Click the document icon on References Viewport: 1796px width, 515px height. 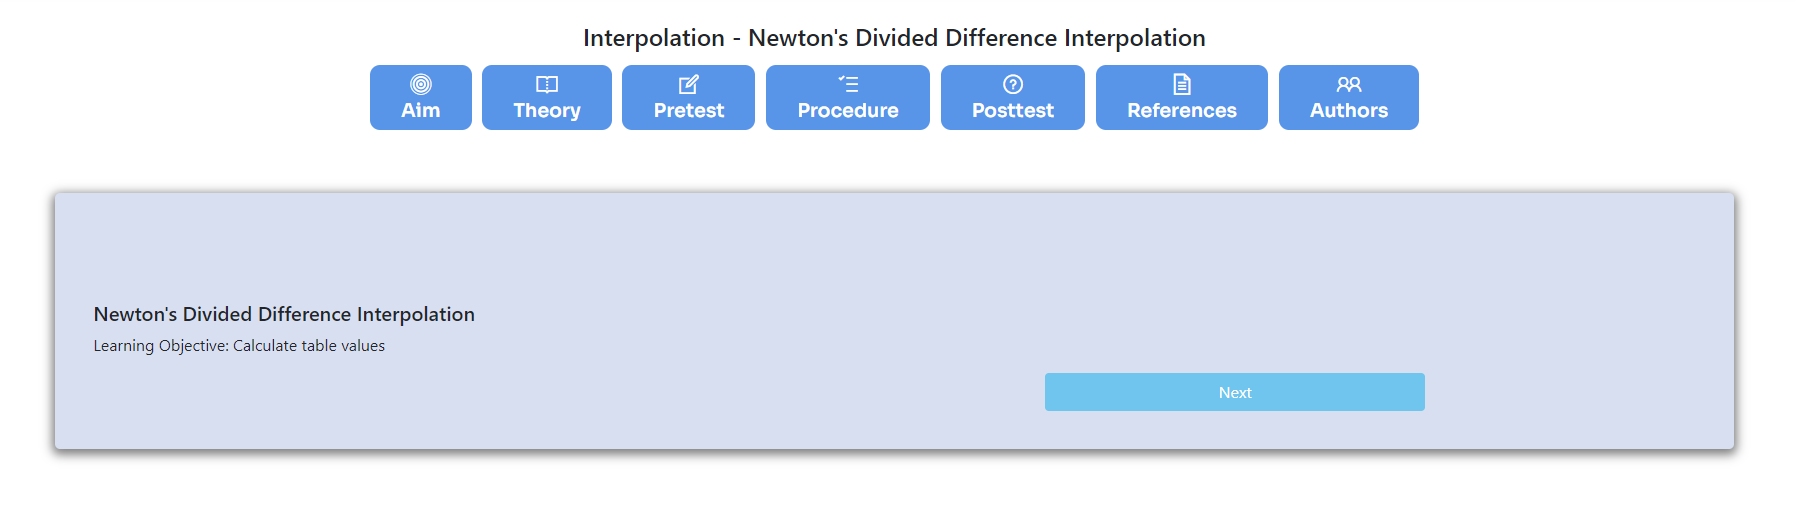pos(1182,84)
